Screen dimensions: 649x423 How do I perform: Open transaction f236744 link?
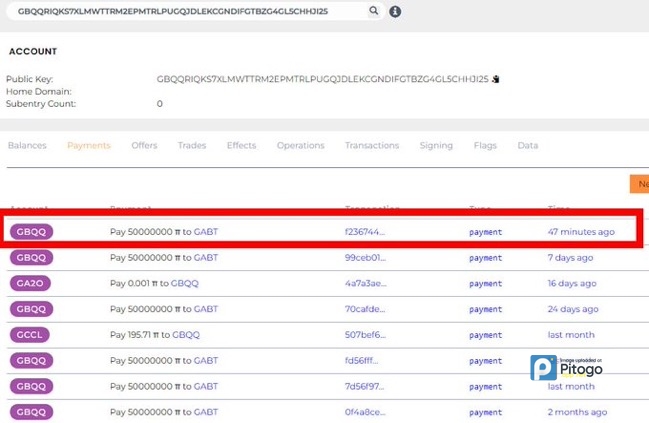[364, 232]
